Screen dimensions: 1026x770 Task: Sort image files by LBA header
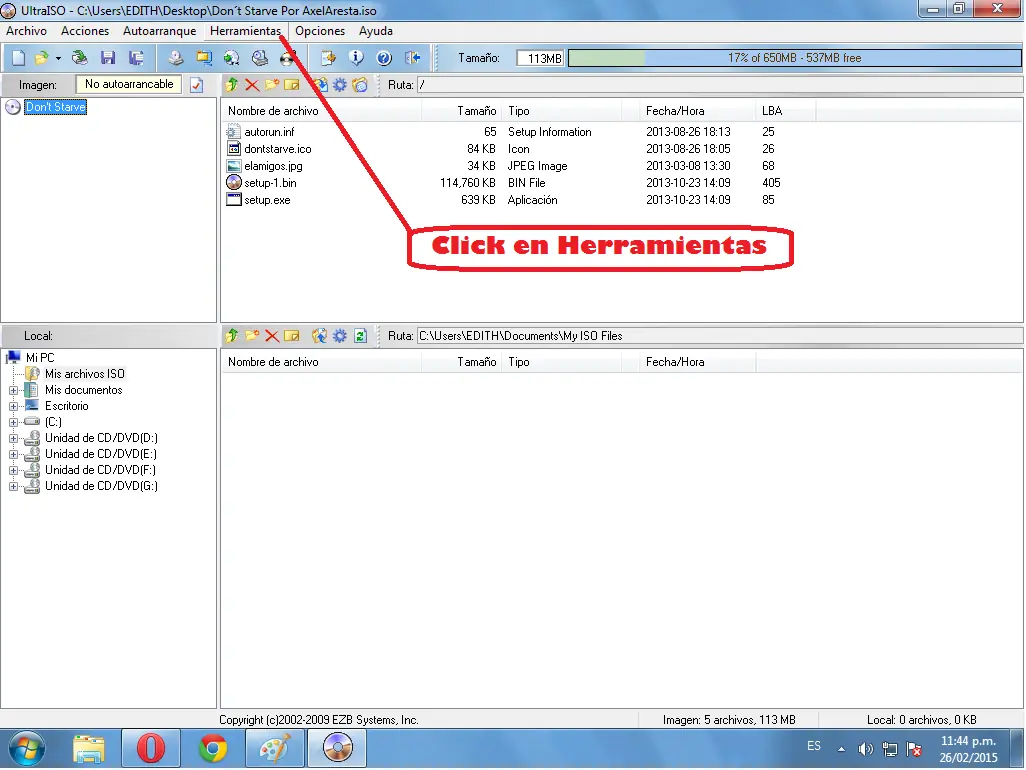coord(786,111)
